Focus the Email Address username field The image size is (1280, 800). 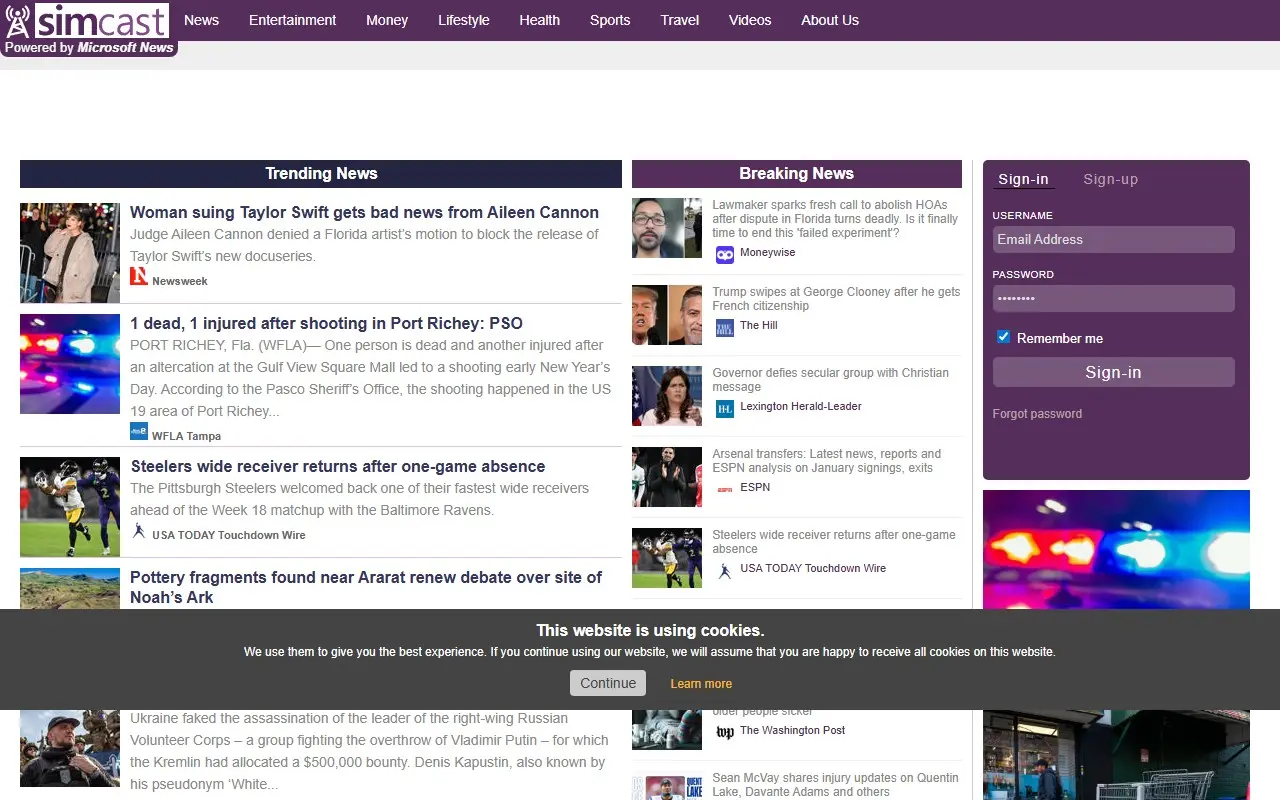[x=1113, y=240]
